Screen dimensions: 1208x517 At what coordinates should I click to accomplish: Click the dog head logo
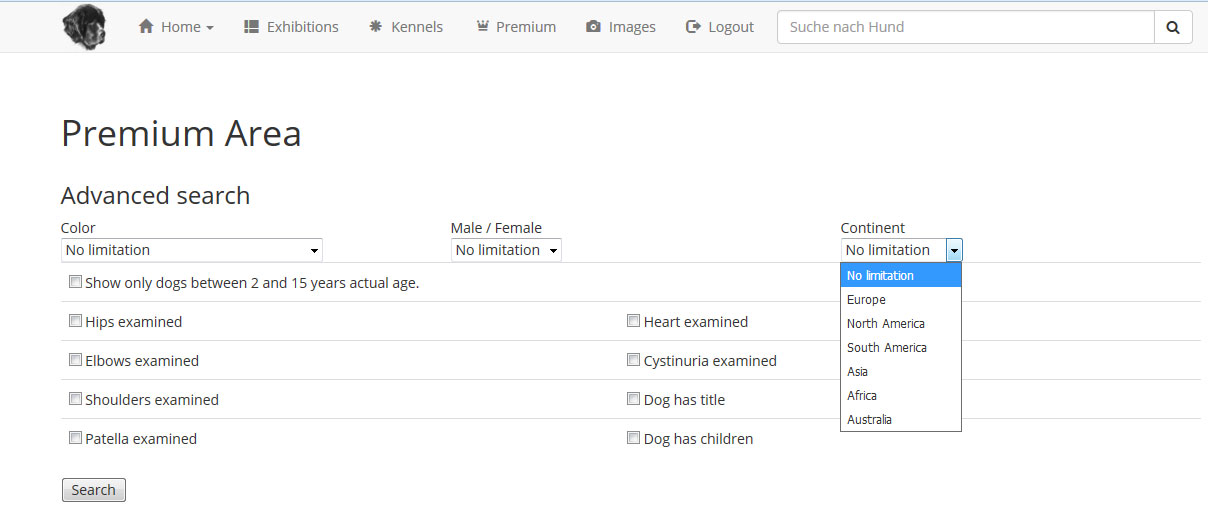[x=84, y=27]
